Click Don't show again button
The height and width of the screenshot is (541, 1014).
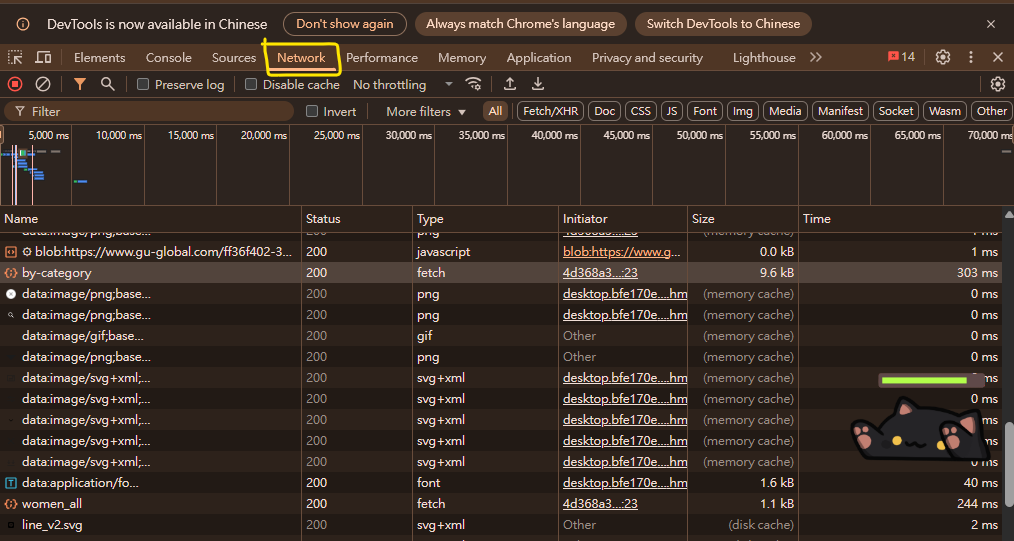pos(345,24)
